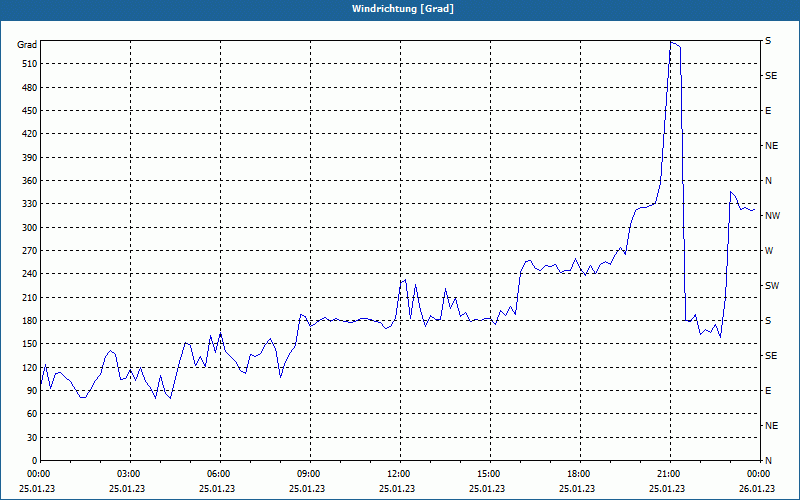Viewport: 800px width, 500px height.
Task: Select the W compass label
Action: coord(769,251)
